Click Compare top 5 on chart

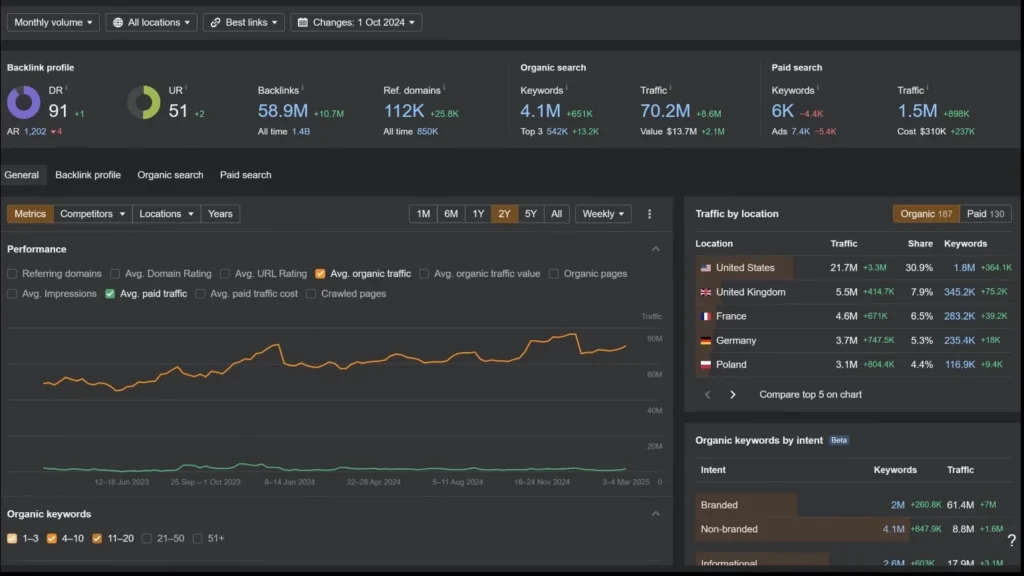(810, 395)
